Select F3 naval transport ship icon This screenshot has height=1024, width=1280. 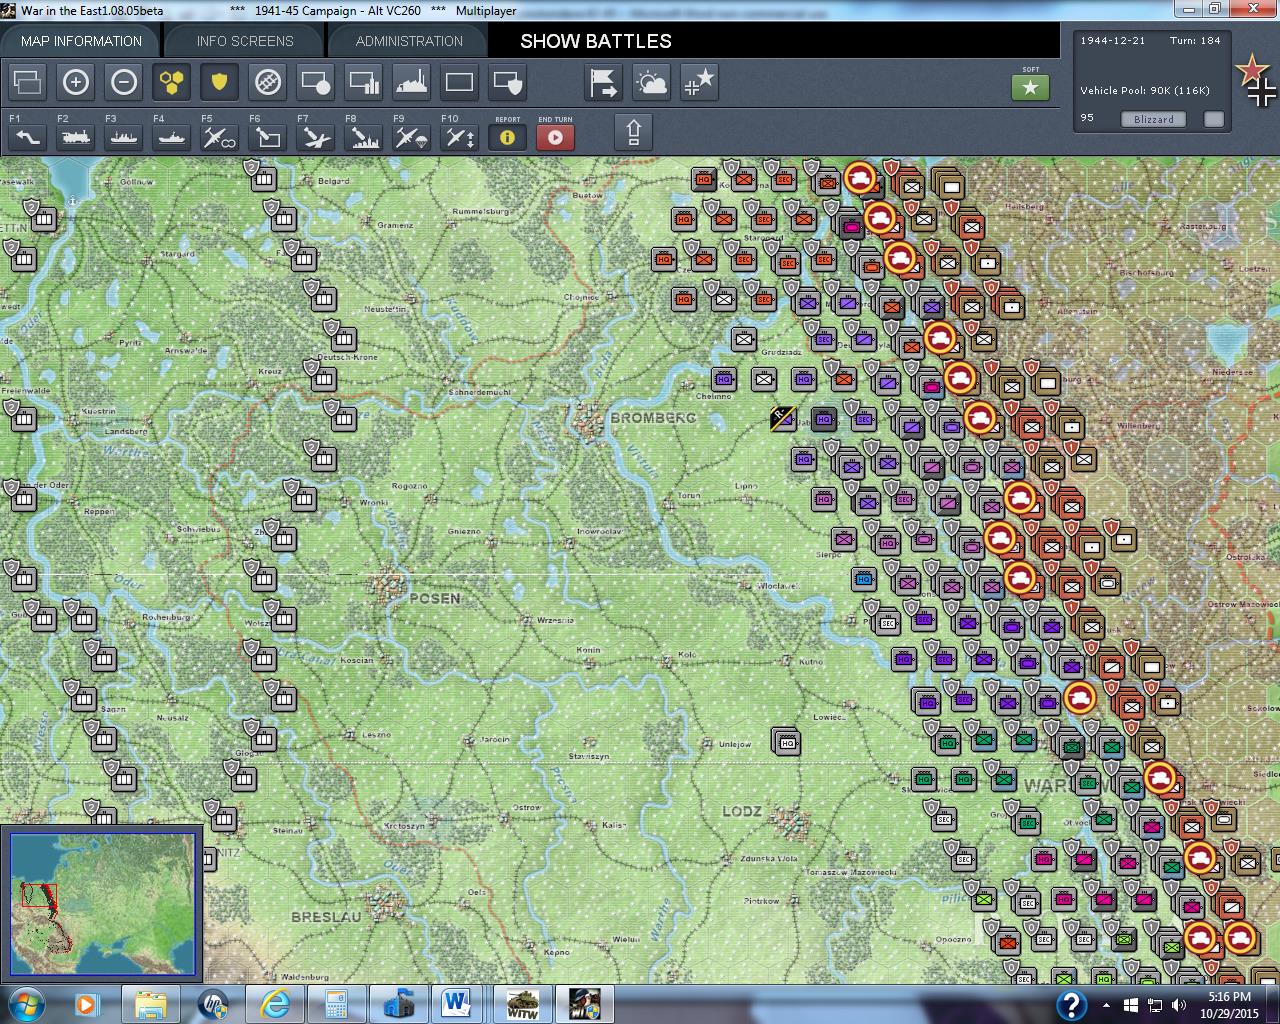tap(124, 137)
